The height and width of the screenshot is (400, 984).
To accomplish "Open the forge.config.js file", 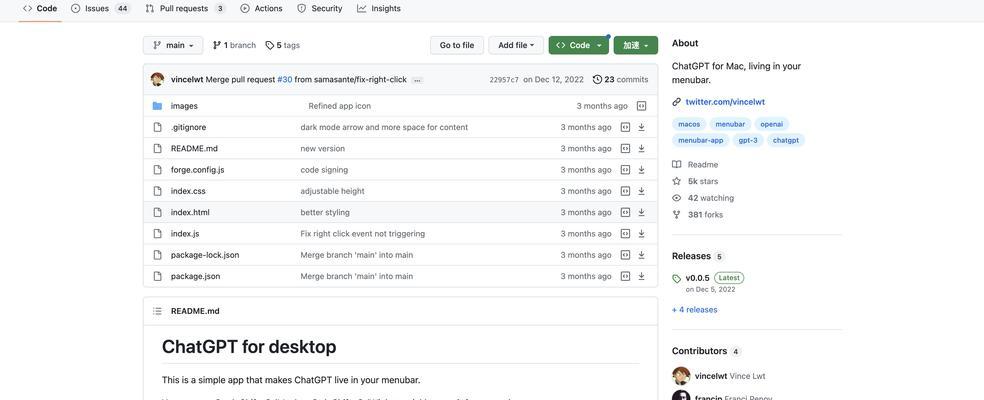I will coord(198,170).
